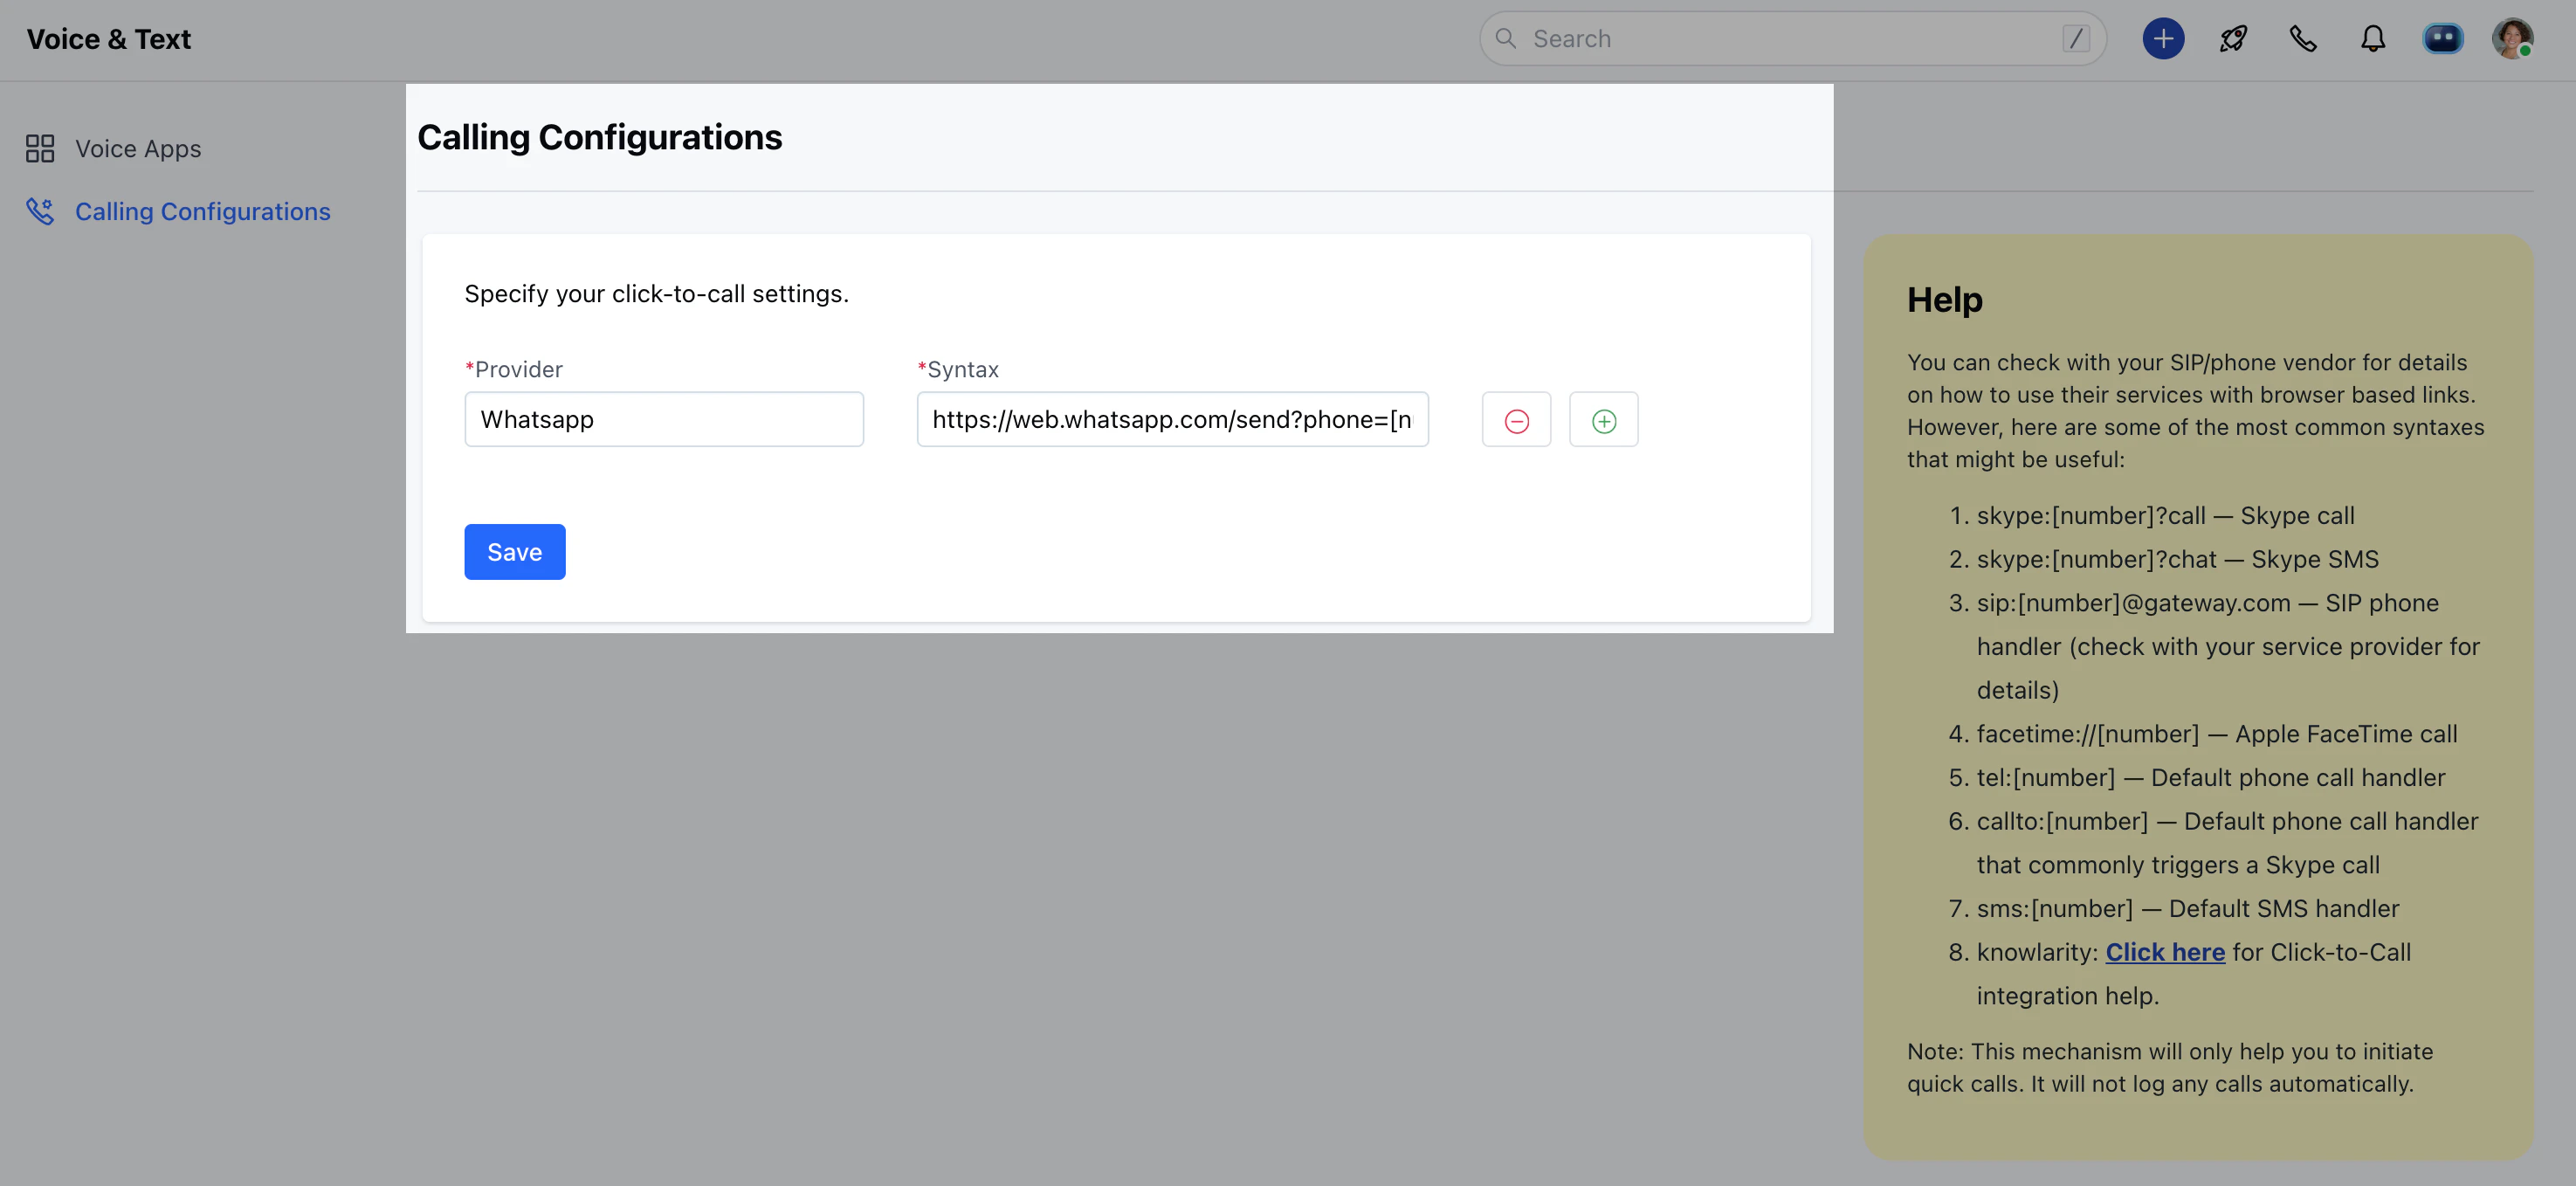Click the Calling Configurations phone icon
Viewport: 2576px width, 1186px height.
40,211
